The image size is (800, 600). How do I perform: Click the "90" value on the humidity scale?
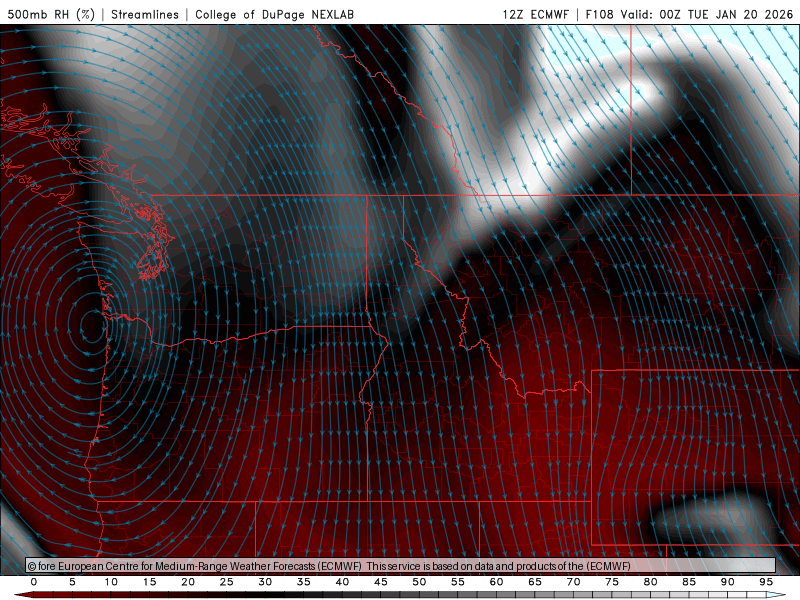point(728,582)
